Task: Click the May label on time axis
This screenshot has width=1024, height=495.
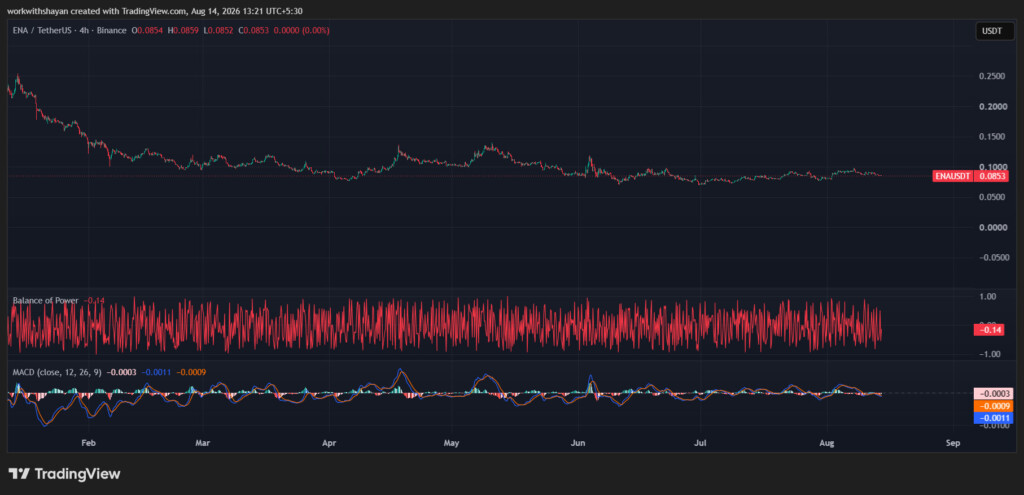Action: (451, 443)
